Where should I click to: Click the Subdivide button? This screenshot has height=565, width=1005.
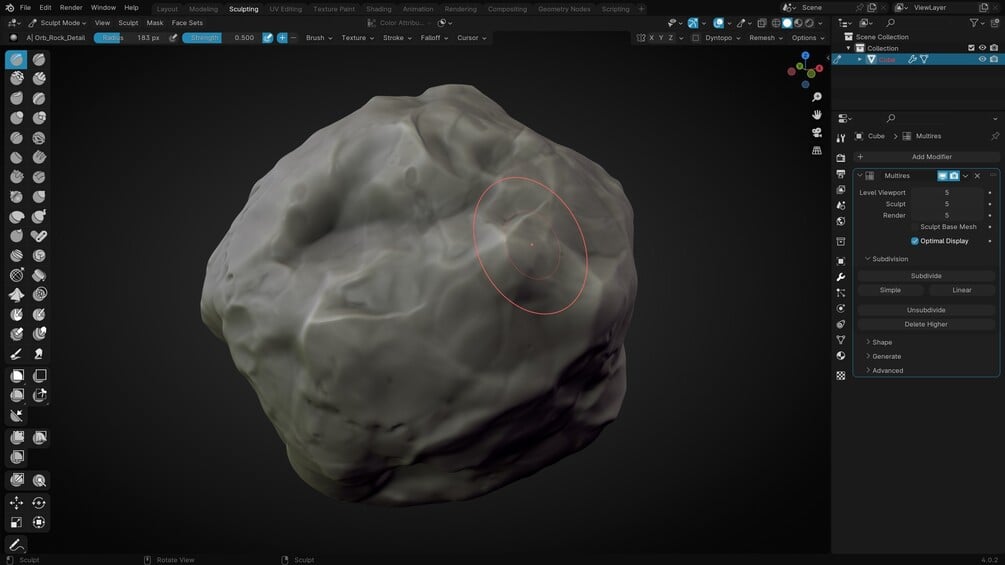pyautogui.click(x=925, y=276)
